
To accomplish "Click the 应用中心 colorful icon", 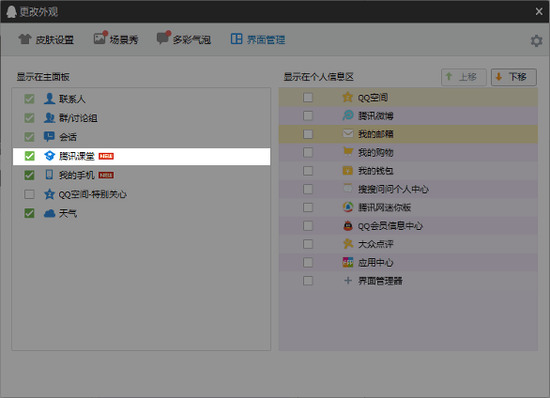I will [x=348, y=262].
